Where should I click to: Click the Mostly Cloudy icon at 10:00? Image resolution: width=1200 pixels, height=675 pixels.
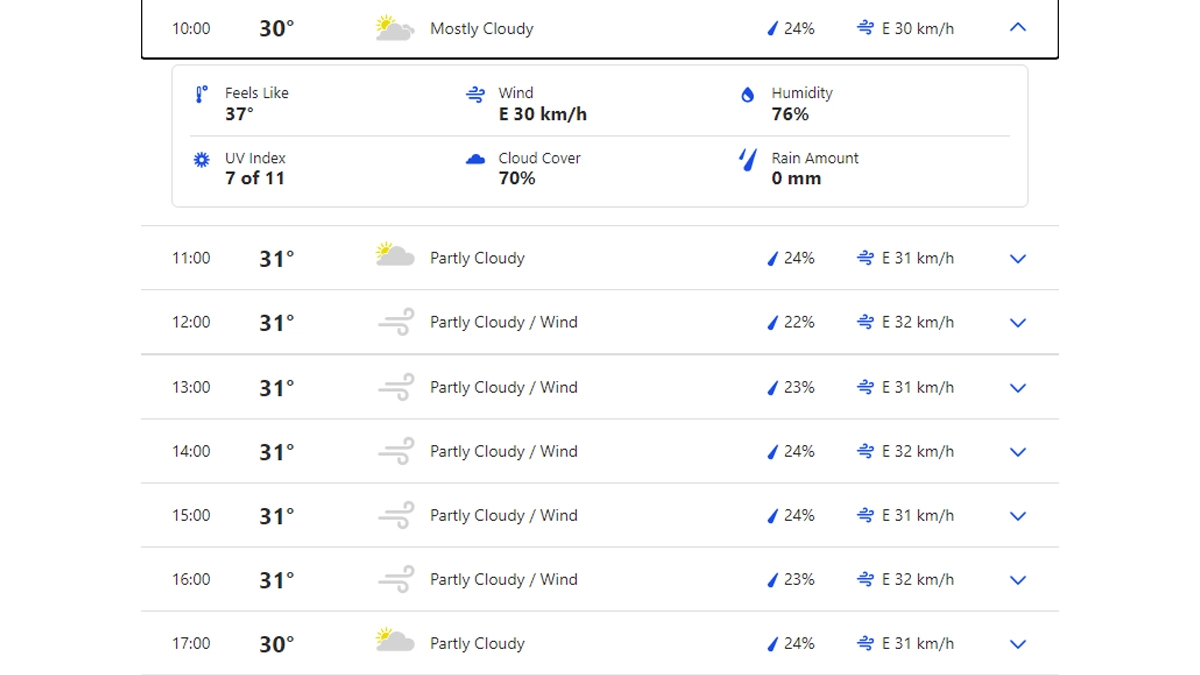394,28
